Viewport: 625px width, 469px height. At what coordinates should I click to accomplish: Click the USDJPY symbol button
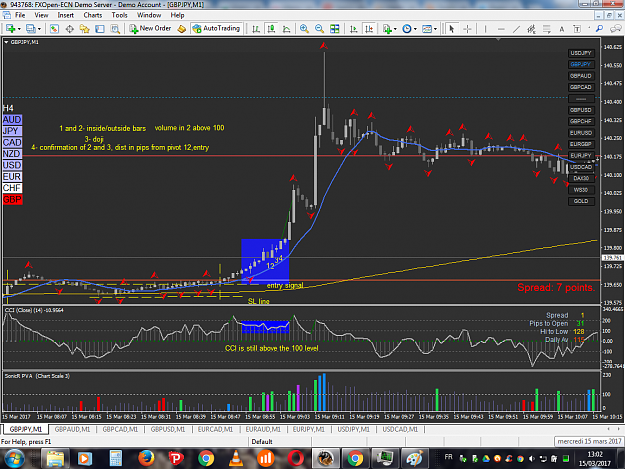point(581,53)
